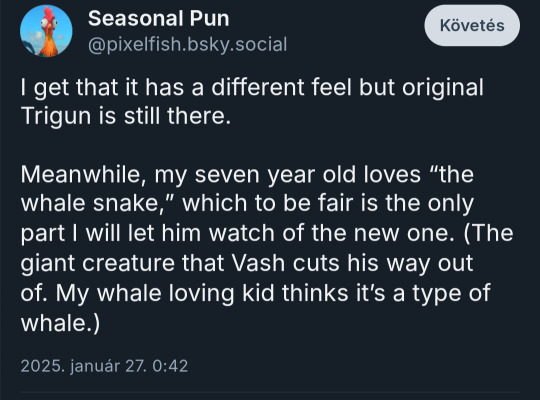Select the paragraph starting with Meanwhile
This screenshot has width=540, height=400.
pyautogui.click(x=267, y=248)
